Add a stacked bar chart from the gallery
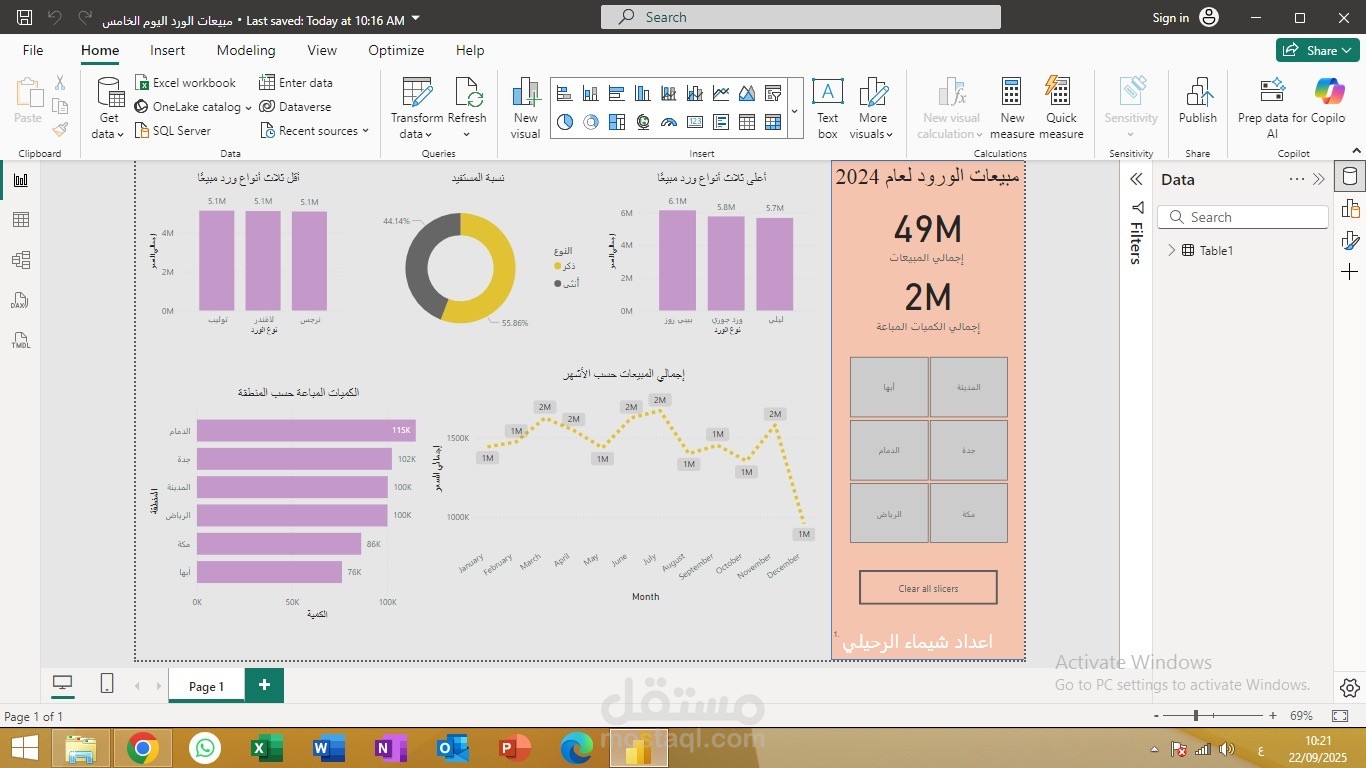 (565, 93)
